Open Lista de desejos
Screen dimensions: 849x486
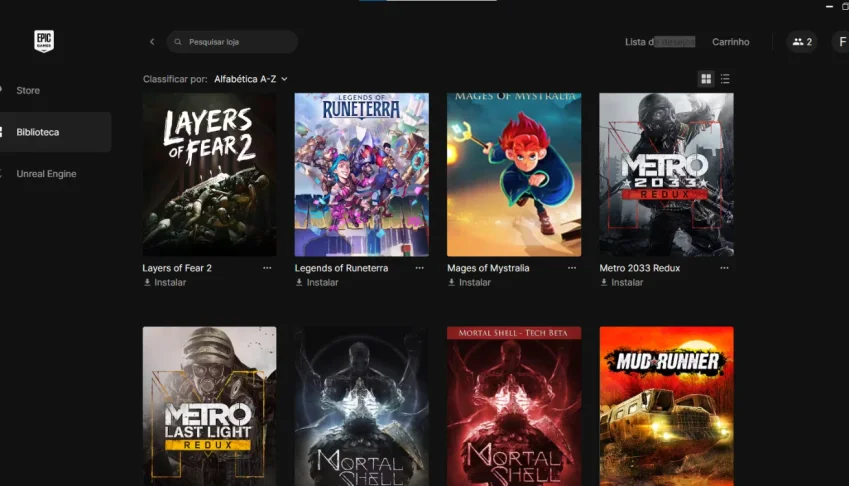[x=659, y=42]
